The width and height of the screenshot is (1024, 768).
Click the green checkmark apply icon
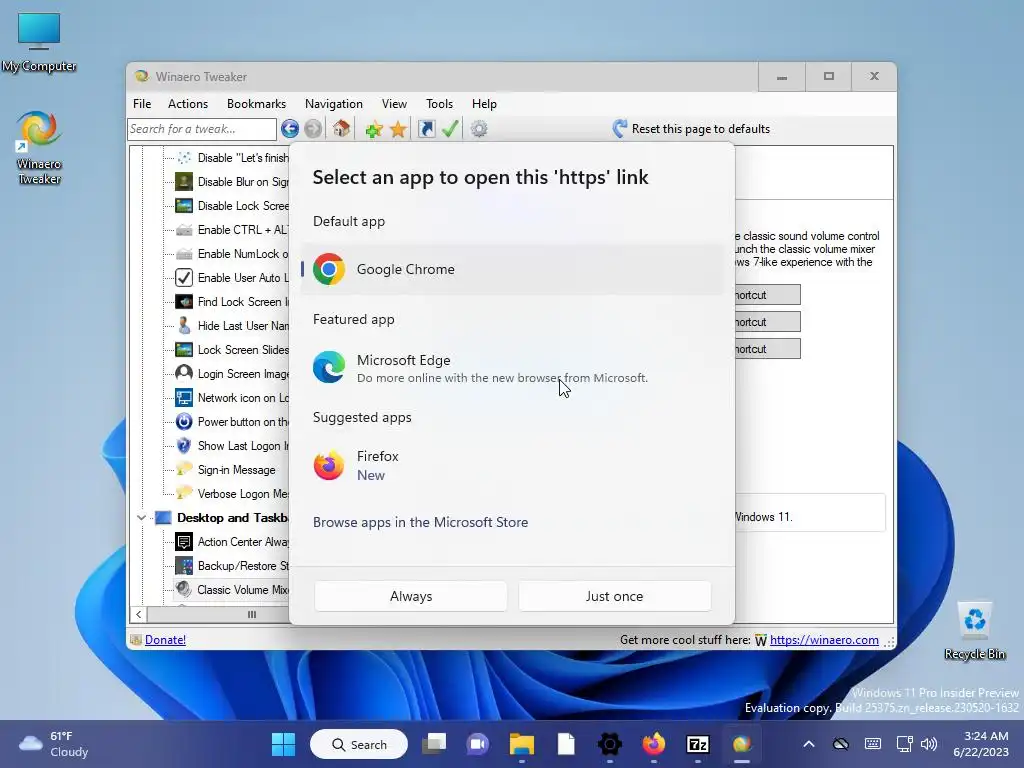click(450, 129)
